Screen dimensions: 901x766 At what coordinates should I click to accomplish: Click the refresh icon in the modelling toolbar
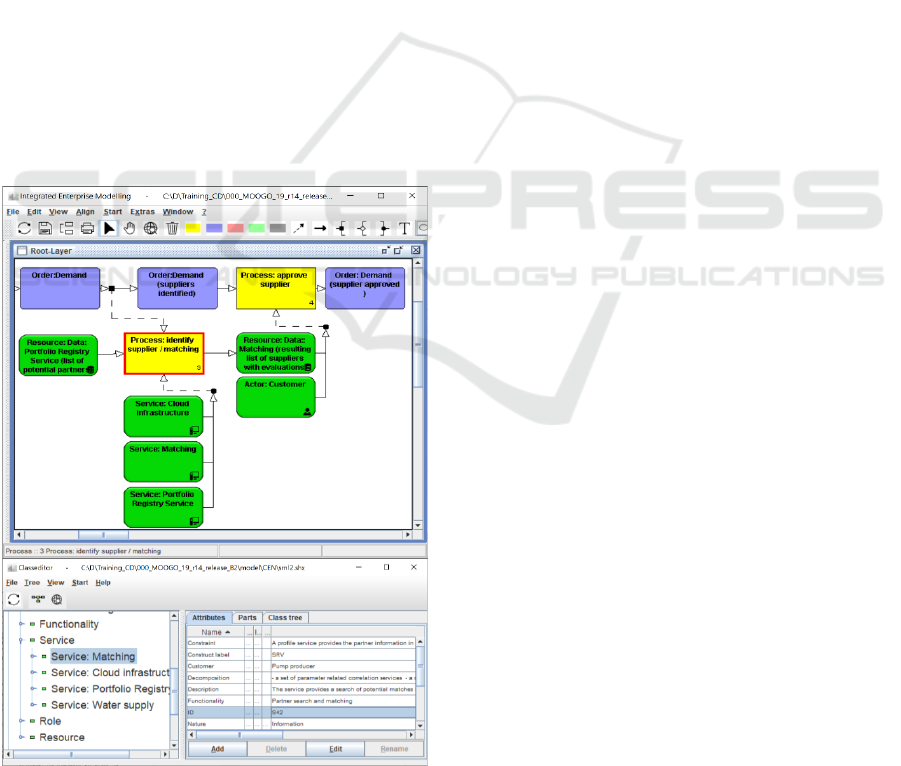coord(24,228)
